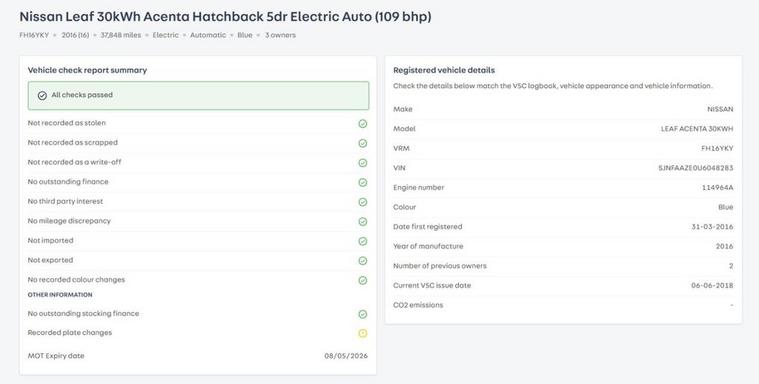Image resolution: width=759 pixels, height=384 pixels.
Task: Click the 'No outstanding finance' label
Action: coord(68,182)
